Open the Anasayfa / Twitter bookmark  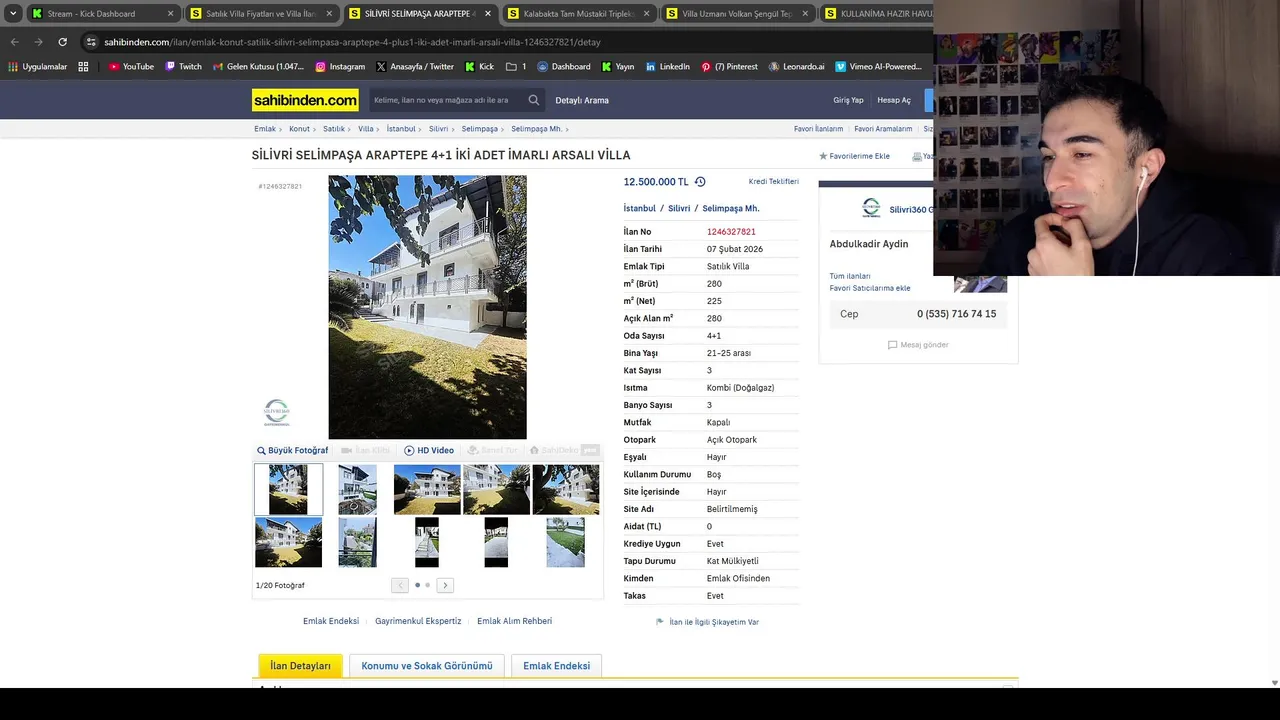click(414, 67)
